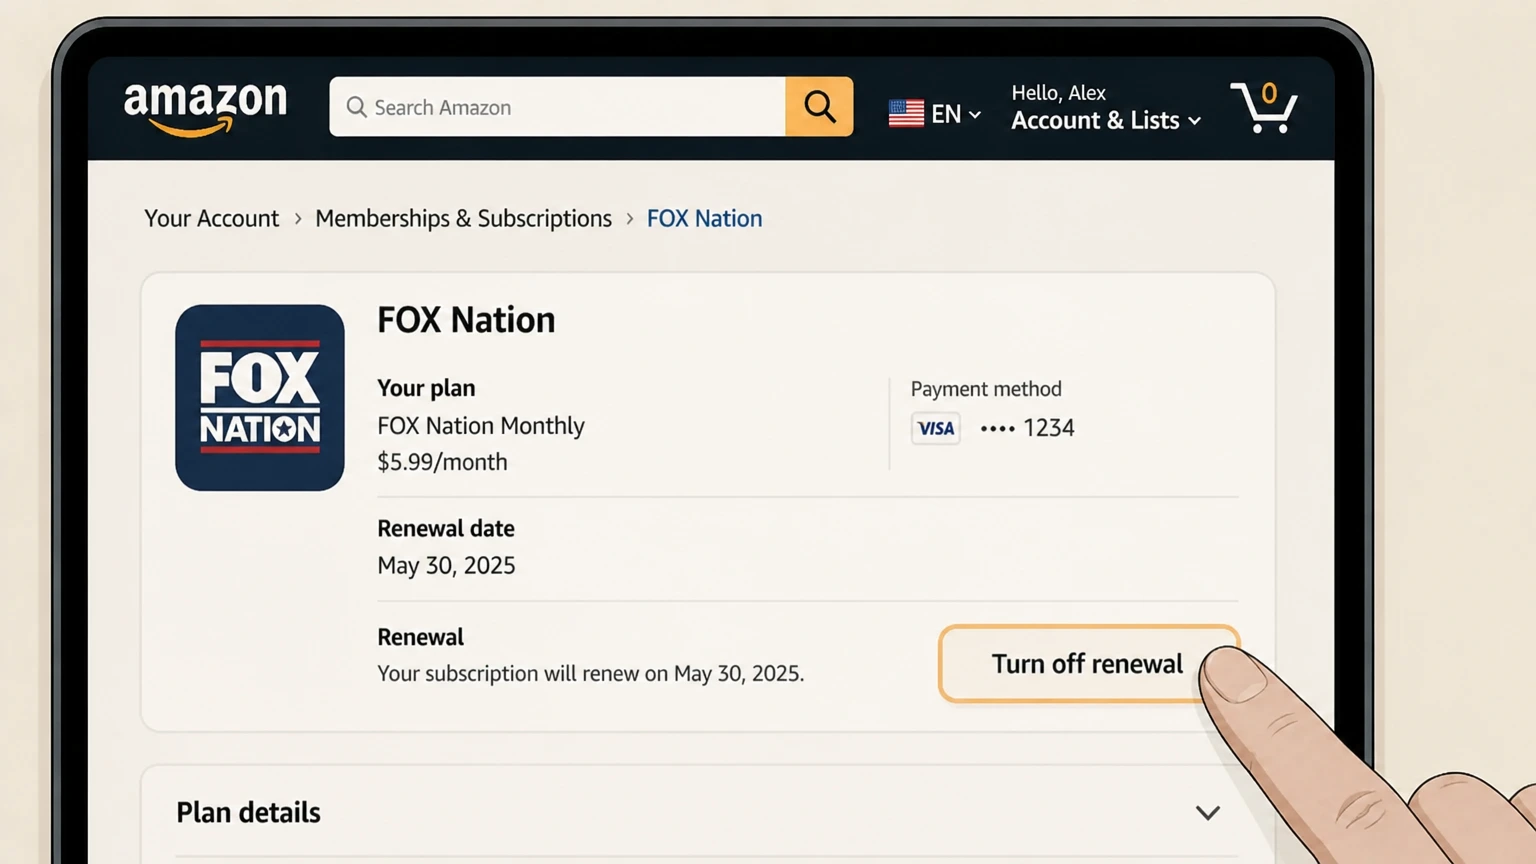1536x864 pixels.
Task: Click the Plan details title
Action: (x=249, y=812)
